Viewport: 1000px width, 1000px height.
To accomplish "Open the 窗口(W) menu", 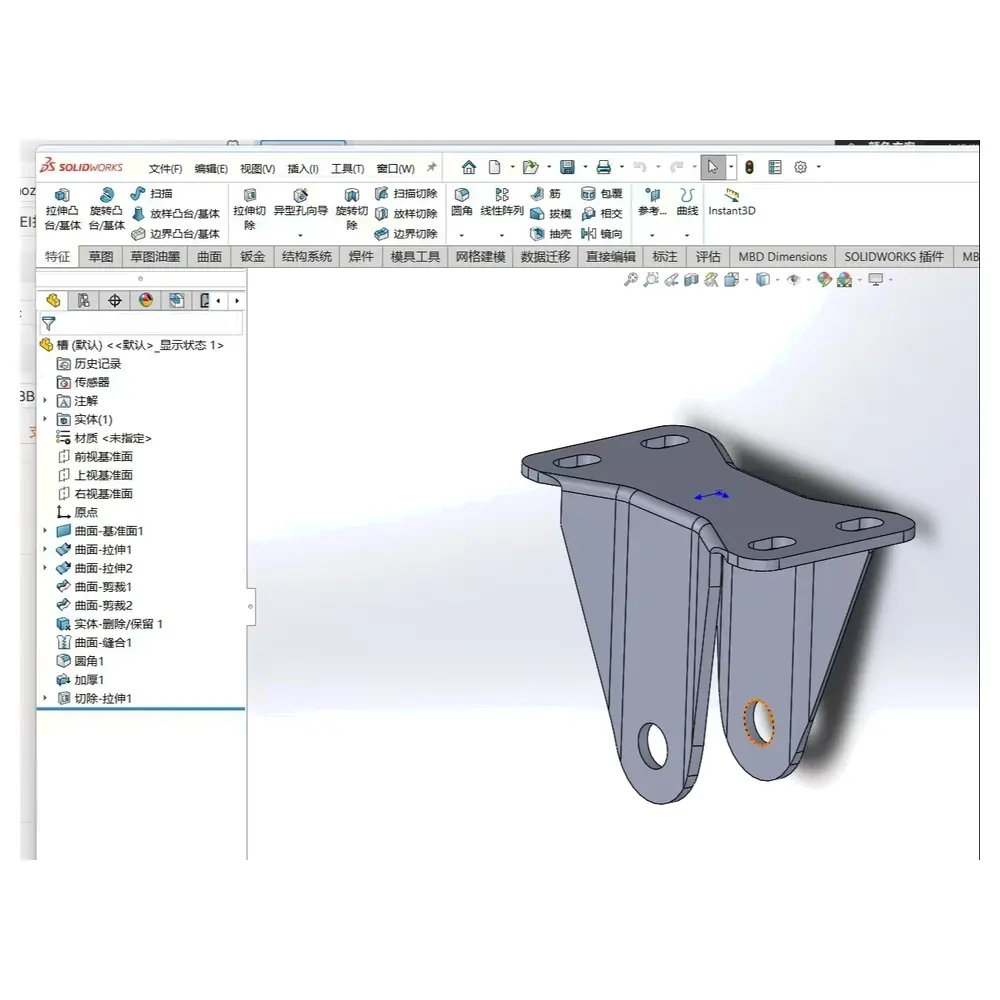I will coord(395,169).
